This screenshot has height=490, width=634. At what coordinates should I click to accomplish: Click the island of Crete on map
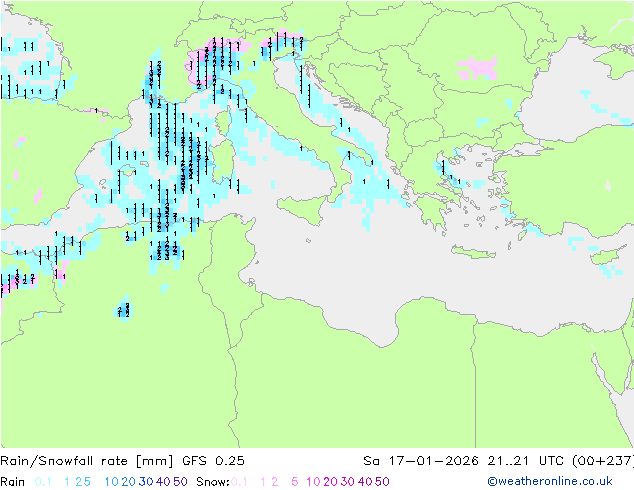point(473,251)
